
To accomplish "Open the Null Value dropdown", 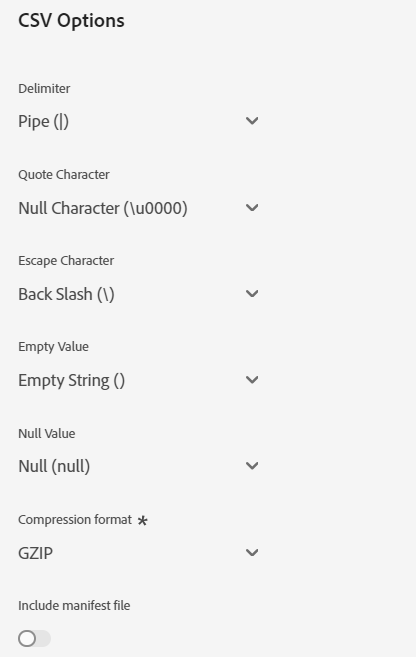I will point(139,466).
